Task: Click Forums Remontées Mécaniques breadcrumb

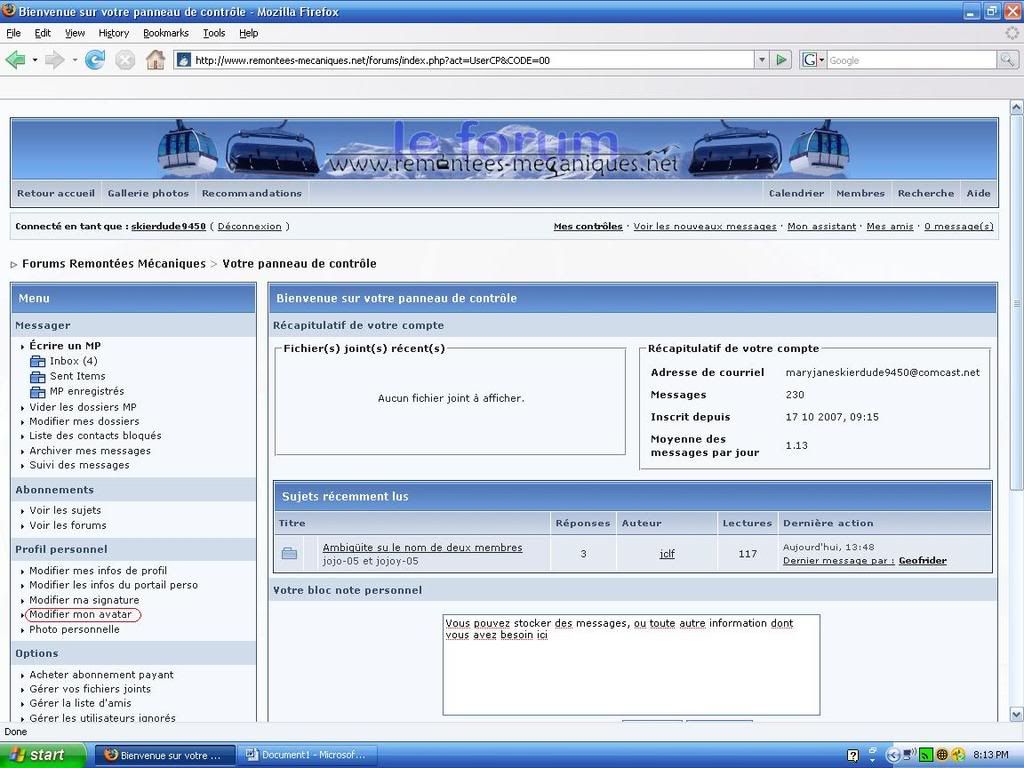Action: click(114, 264)
